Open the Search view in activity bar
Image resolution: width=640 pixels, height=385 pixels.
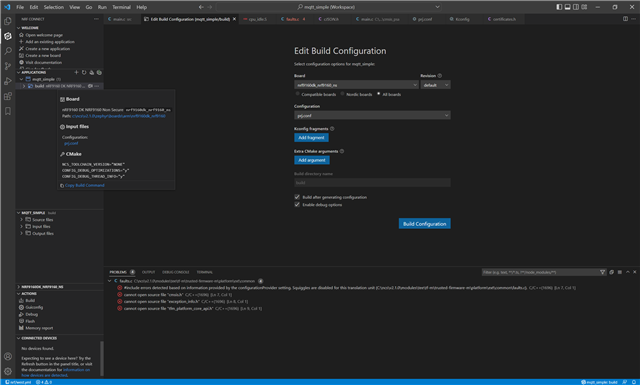click(8, 51)
